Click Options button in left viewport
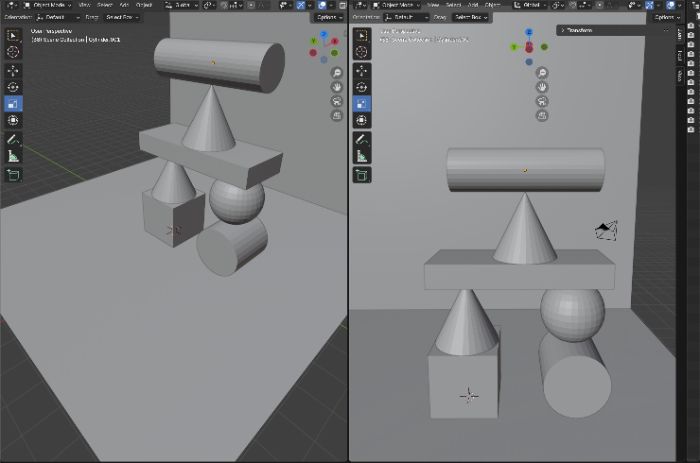The image size is (700, 463). click(329, 17)
